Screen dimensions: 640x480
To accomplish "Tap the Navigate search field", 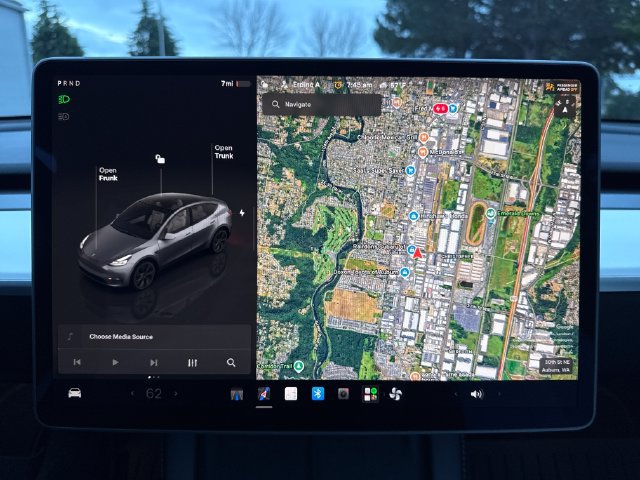I will tap(322, 104).
